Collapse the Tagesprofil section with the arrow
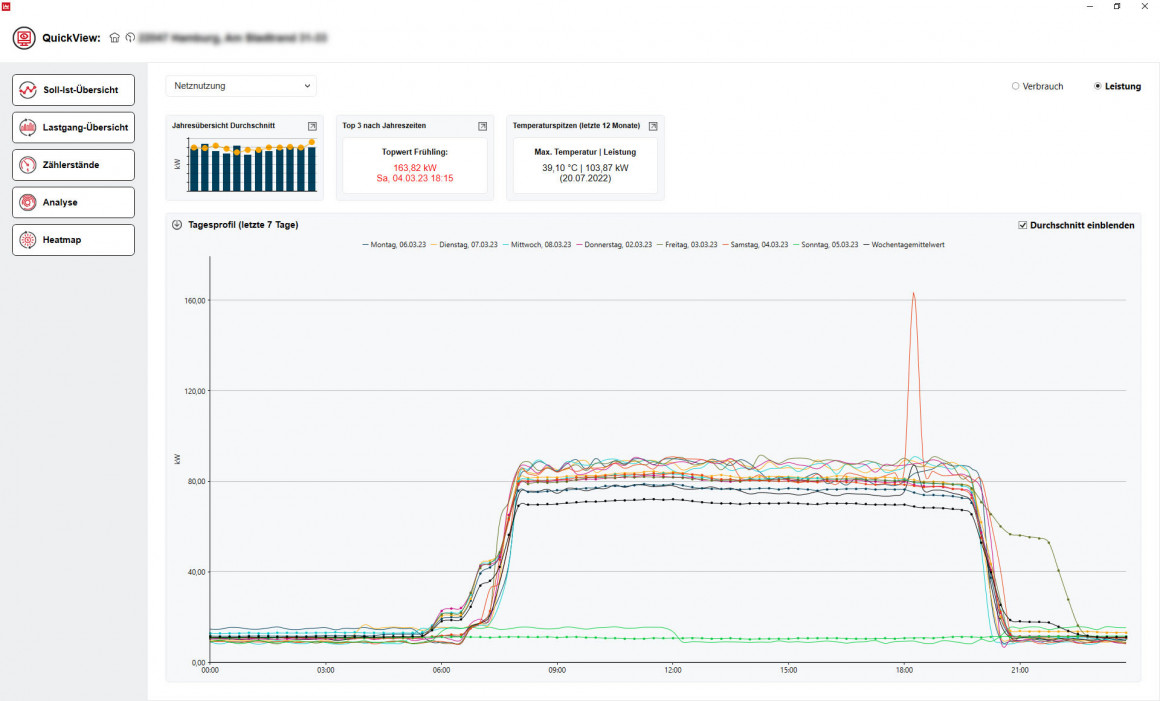Image resolution: width=1160 pixels, height=701 pixels. click(x=177, y=225)
